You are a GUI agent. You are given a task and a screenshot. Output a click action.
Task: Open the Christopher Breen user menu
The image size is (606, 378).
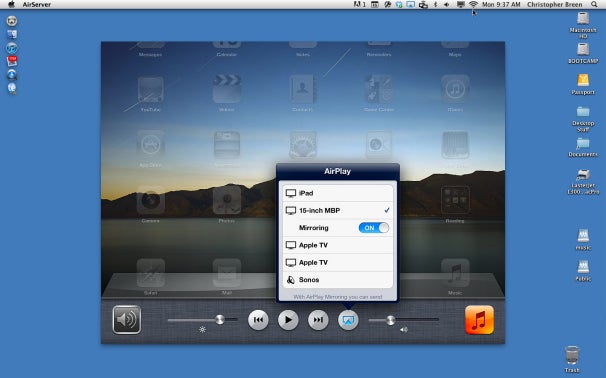[x=555, y=5]
